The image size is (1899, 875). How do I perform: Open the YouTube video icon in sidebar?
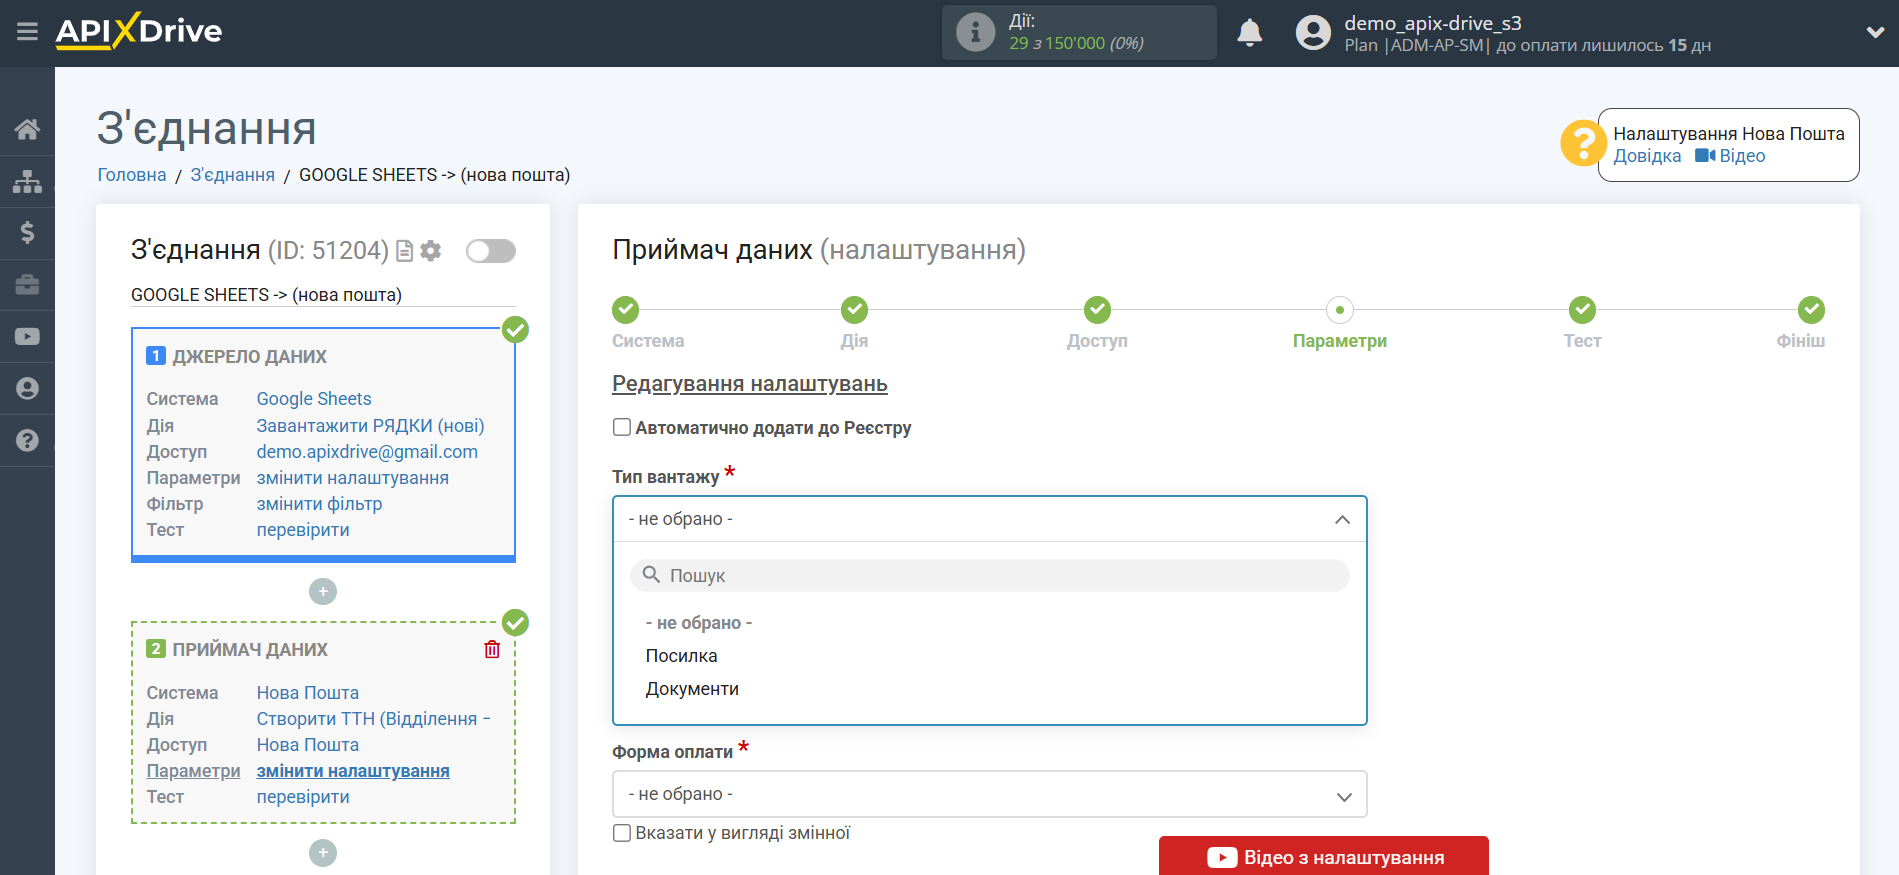27,337
